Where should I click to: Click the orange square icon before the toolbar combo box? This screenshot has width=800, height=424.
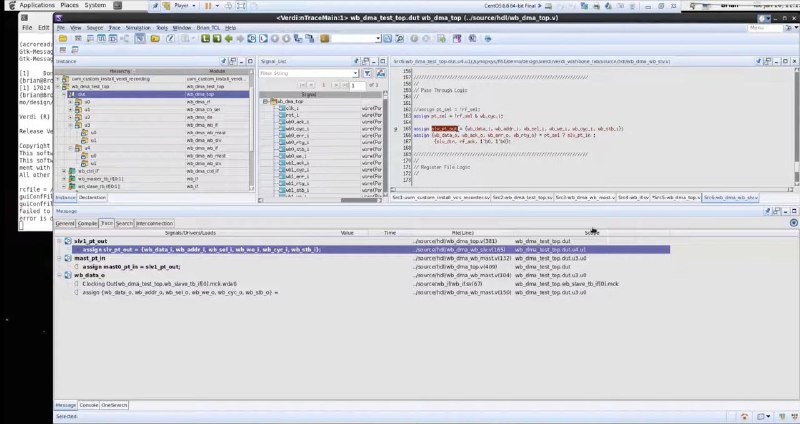point(324,38)
